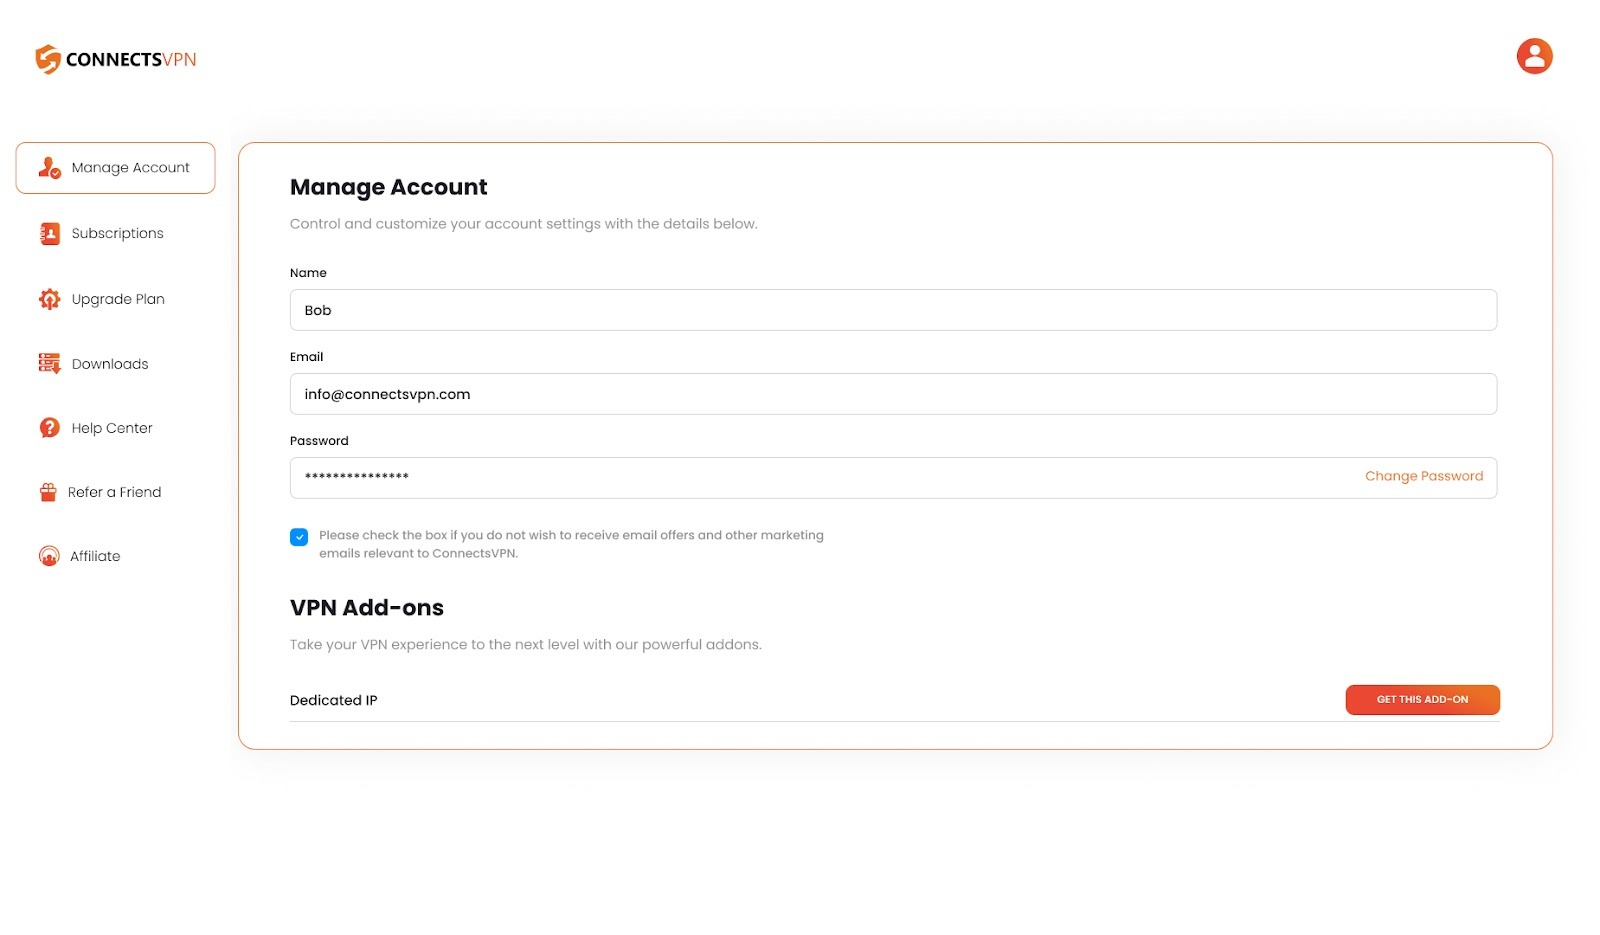Viewport: 1600px width, 935px height.
Task: Click the Affiliate icon in the sidebar
Action: click(x=47, y=556)
